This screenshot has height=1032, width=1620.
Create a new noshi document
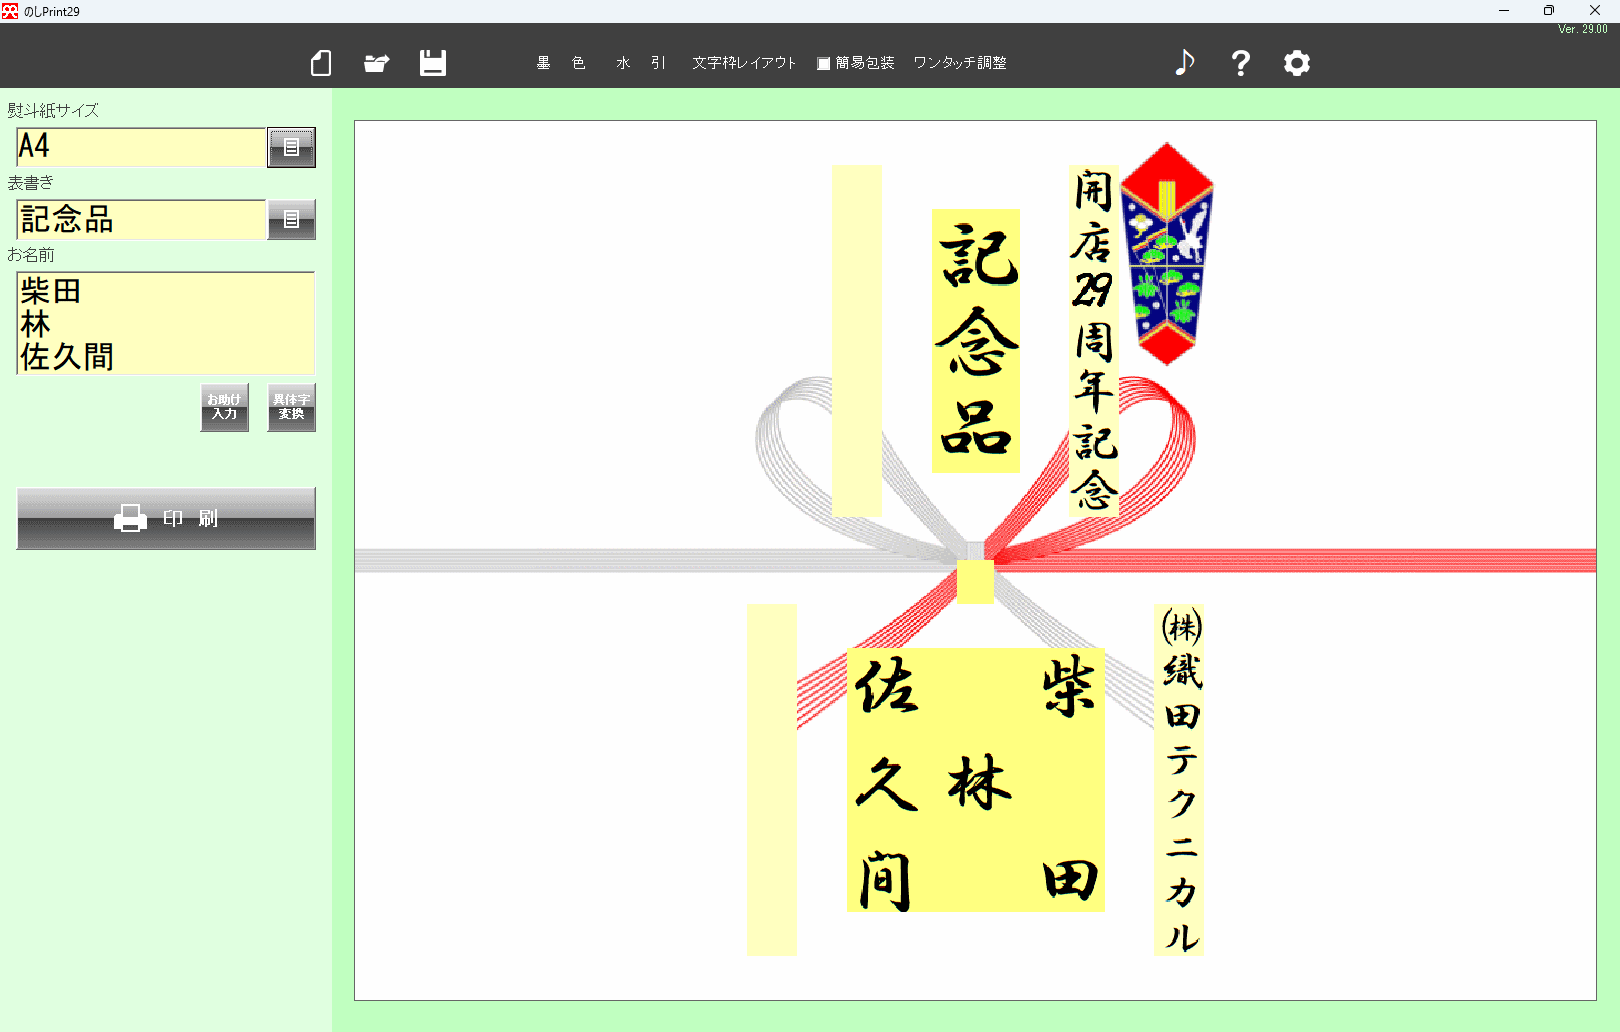coord(320,63)
